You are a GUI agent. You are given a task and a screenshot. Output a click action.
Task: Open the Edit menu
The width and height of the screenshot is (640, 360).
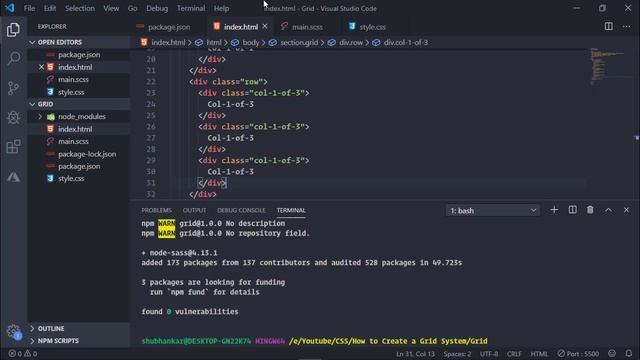click(50, 8)
